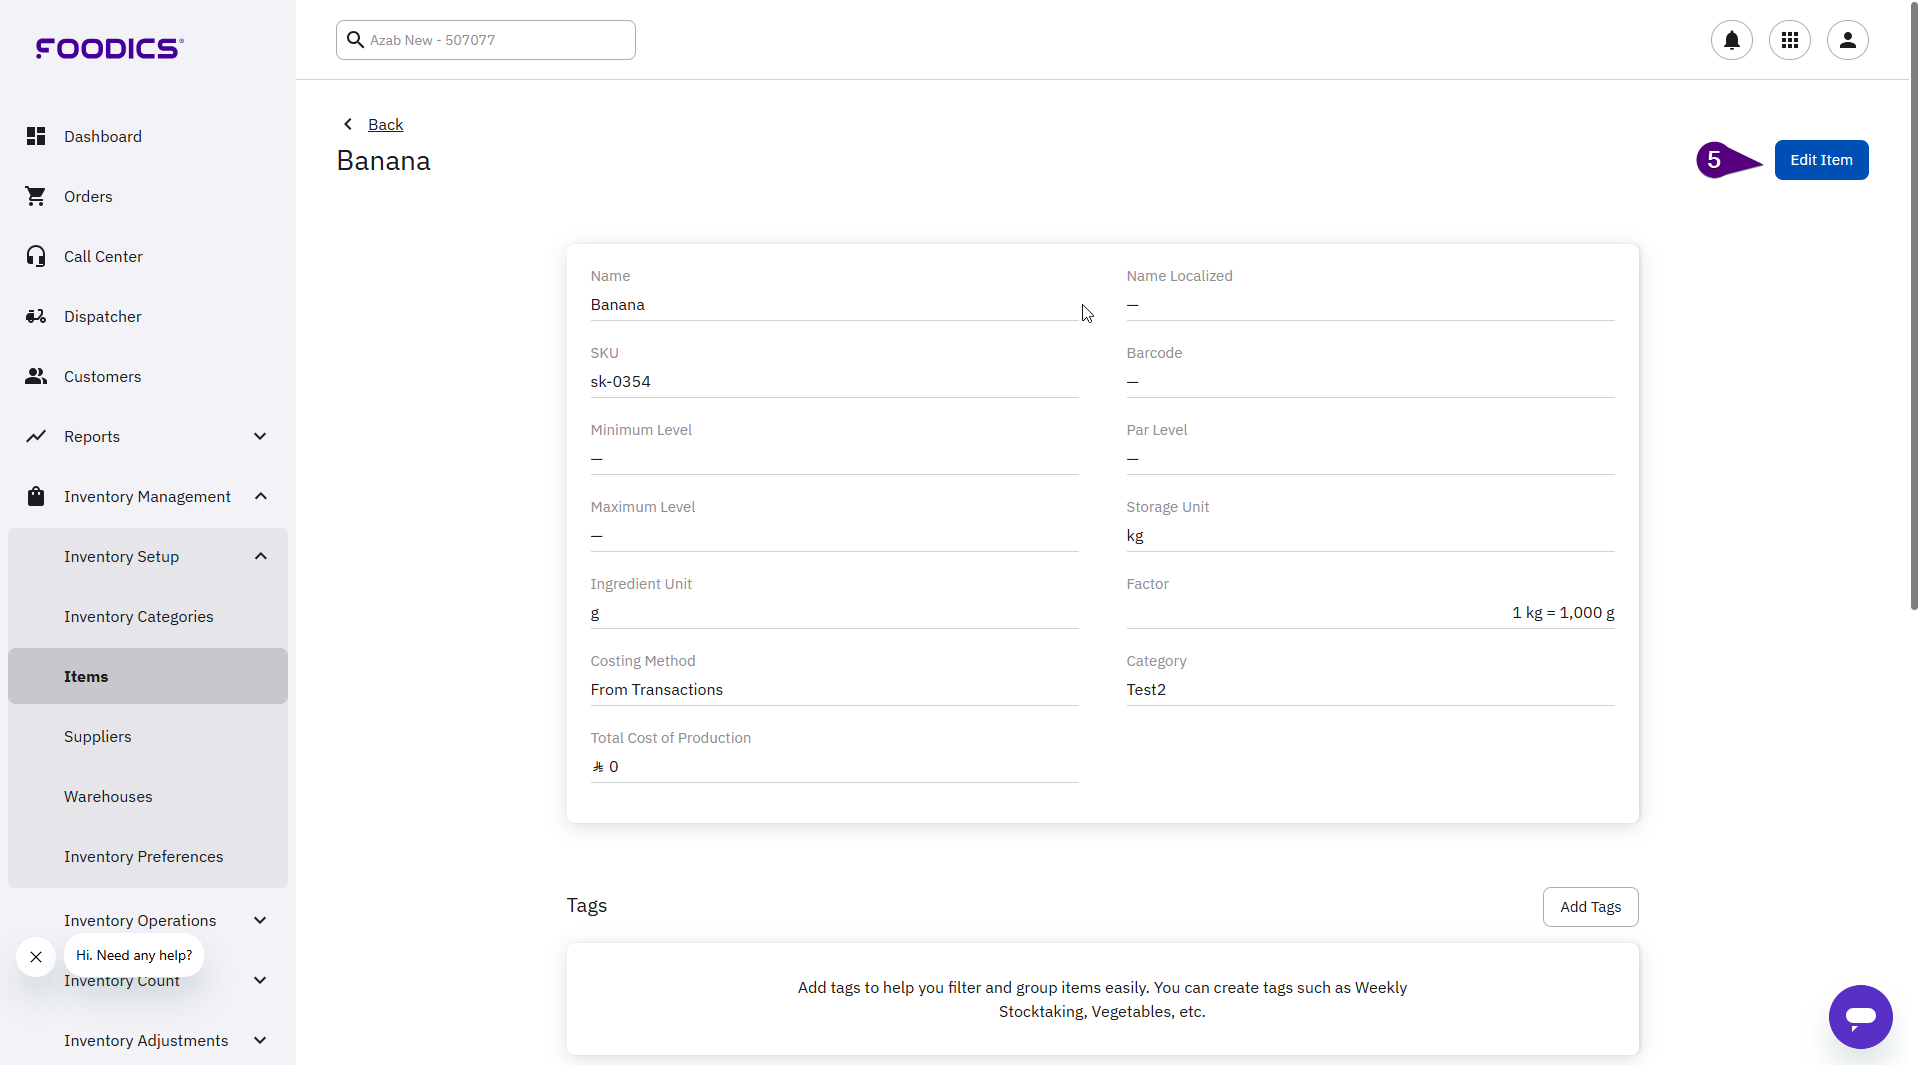Image resolution: width=1920 pixels, height=1065 pixels.
Task: Expand the Inventory Operations submenu
Action: pos(260,920)
